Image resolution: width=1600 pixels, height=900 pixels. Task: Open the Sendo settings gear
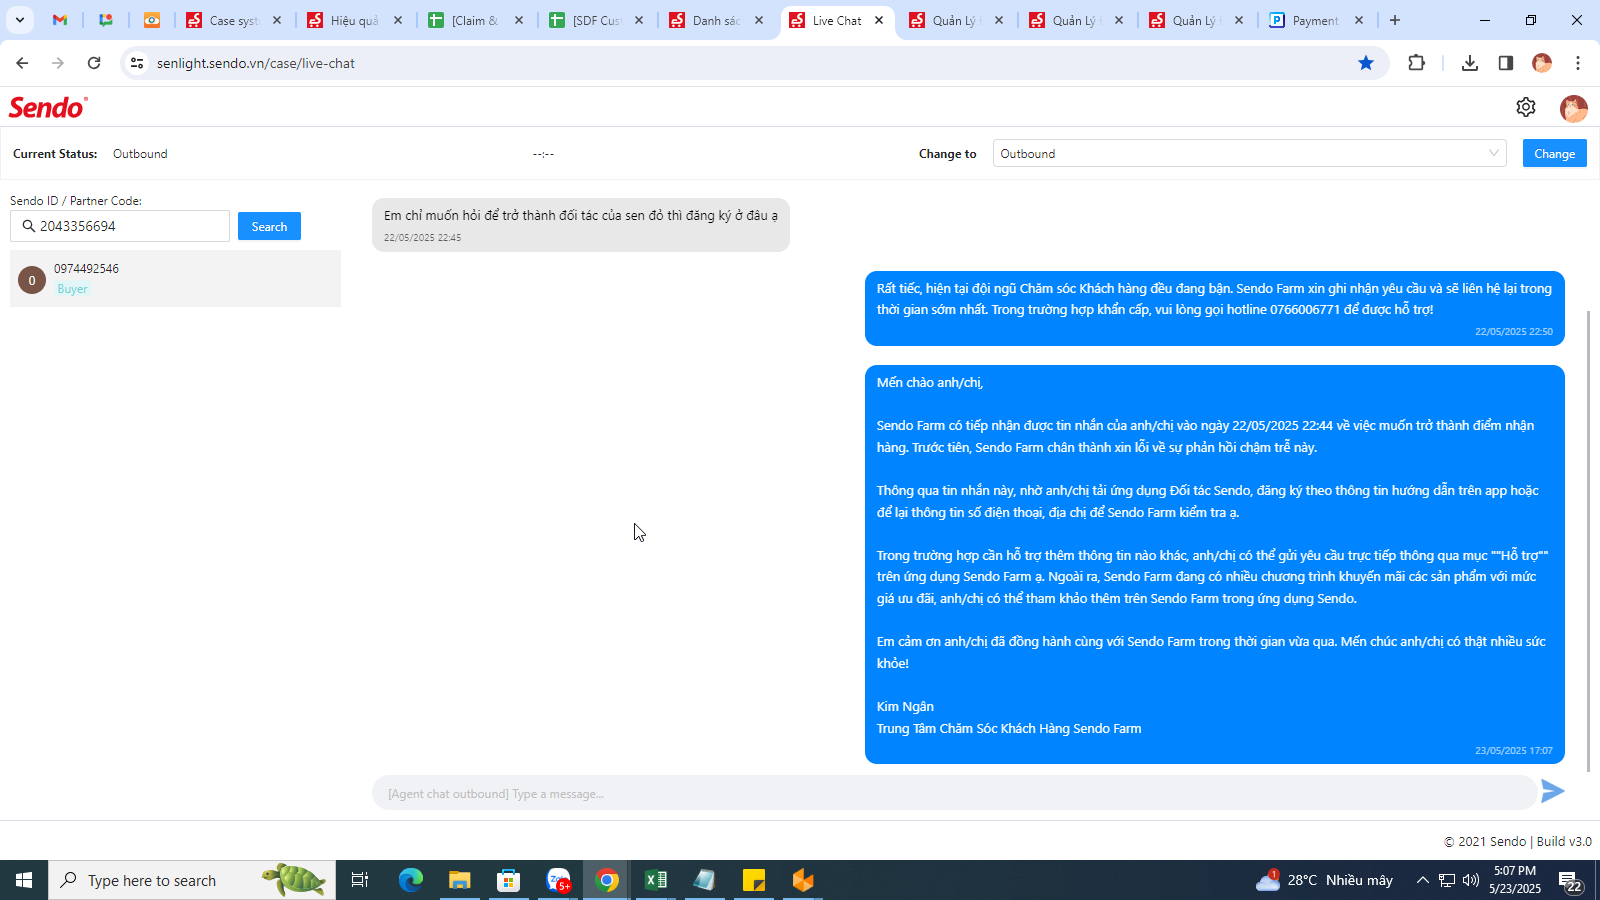pos(1525,107)
